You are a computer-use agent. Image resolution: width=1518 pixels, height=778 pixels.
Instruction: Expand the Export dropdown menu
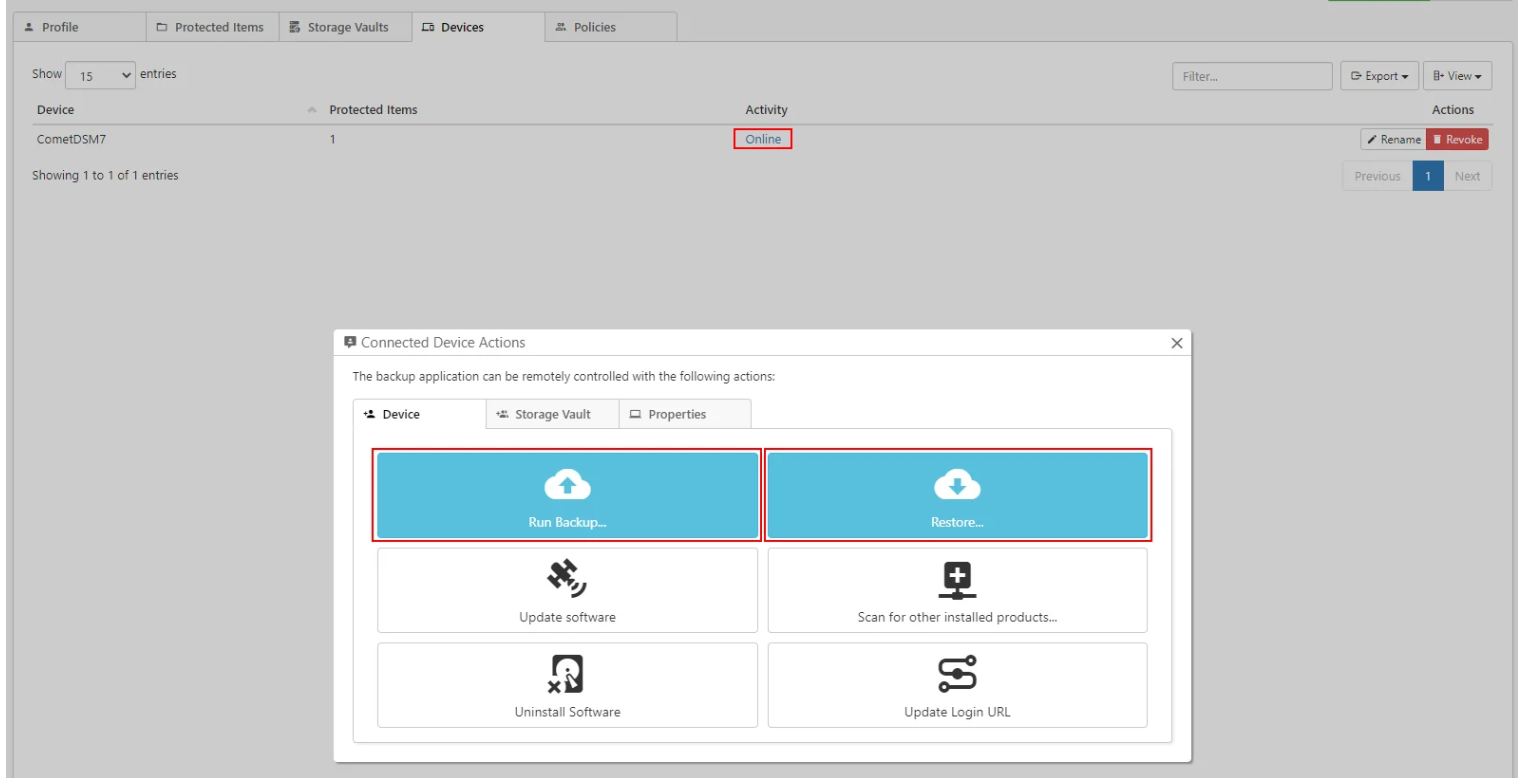tap(1378, 76)
